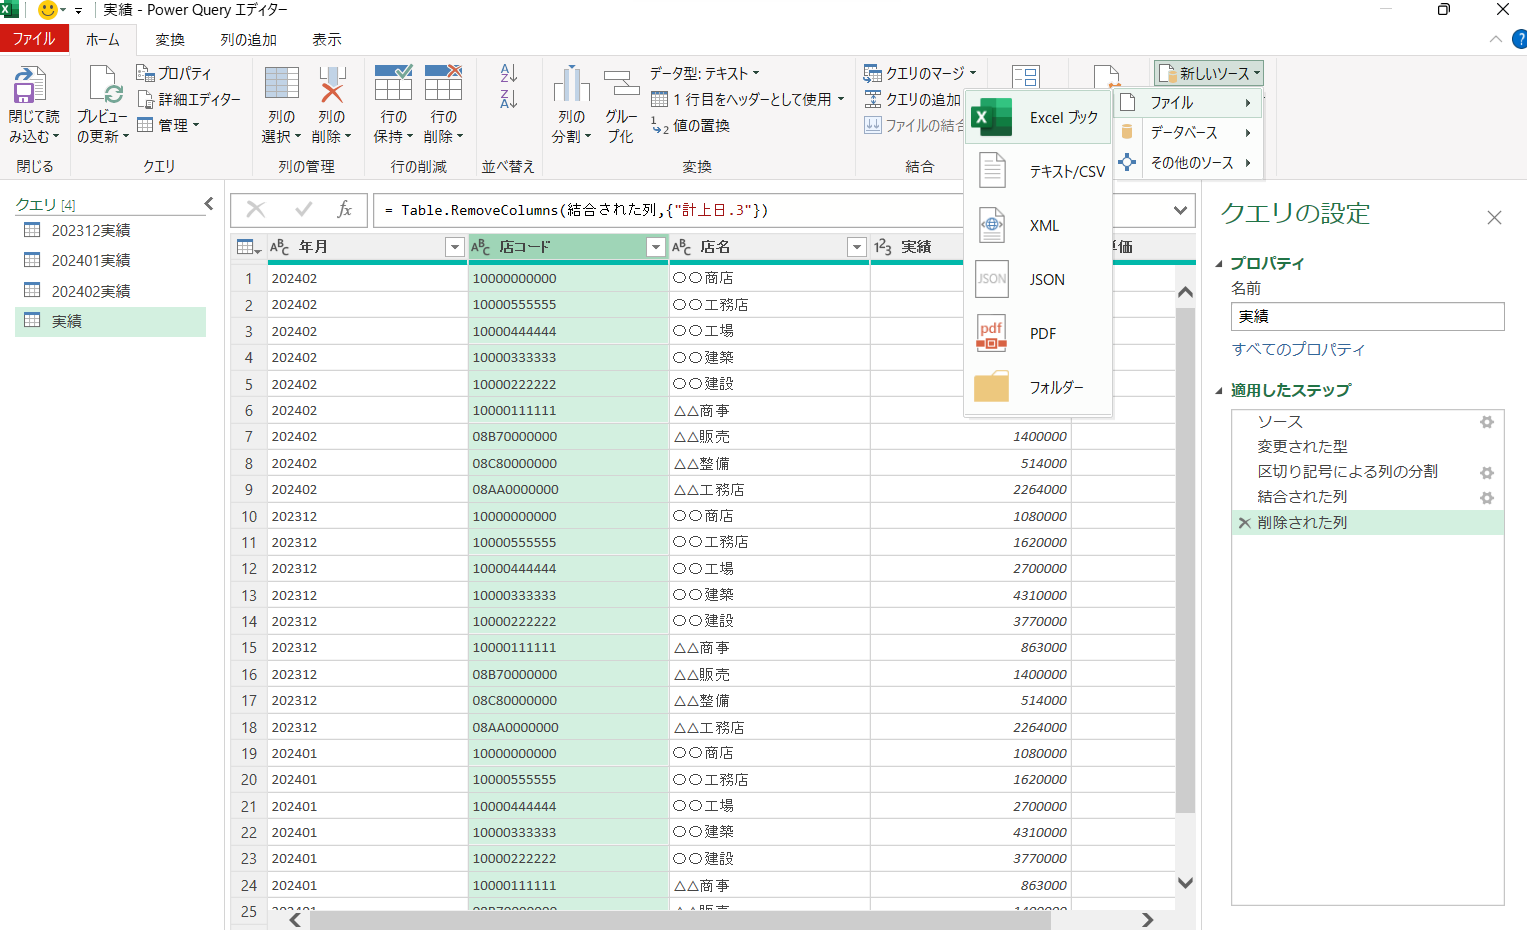Click the vertical scrollbar down arrow
The image size is (1527, 930).
[1185, 883]
